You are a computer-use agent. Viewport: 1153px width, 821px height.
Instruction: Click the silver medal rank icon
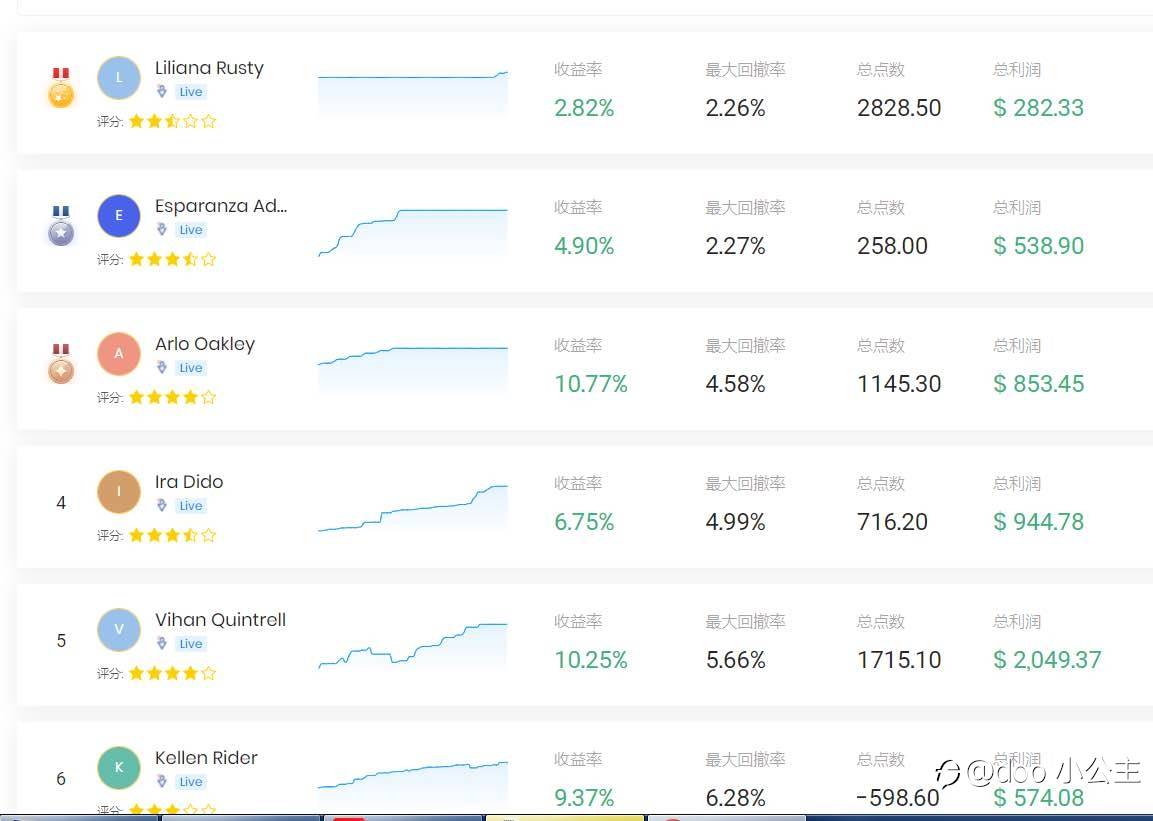pyautogui.click(x=61, y=226)
